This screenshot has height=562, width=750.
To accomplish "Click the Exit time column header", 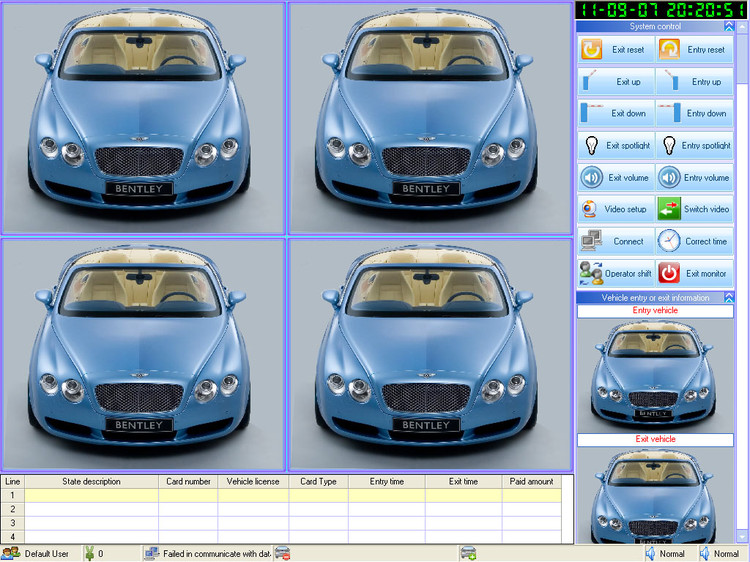I will [x=463, y=482].
